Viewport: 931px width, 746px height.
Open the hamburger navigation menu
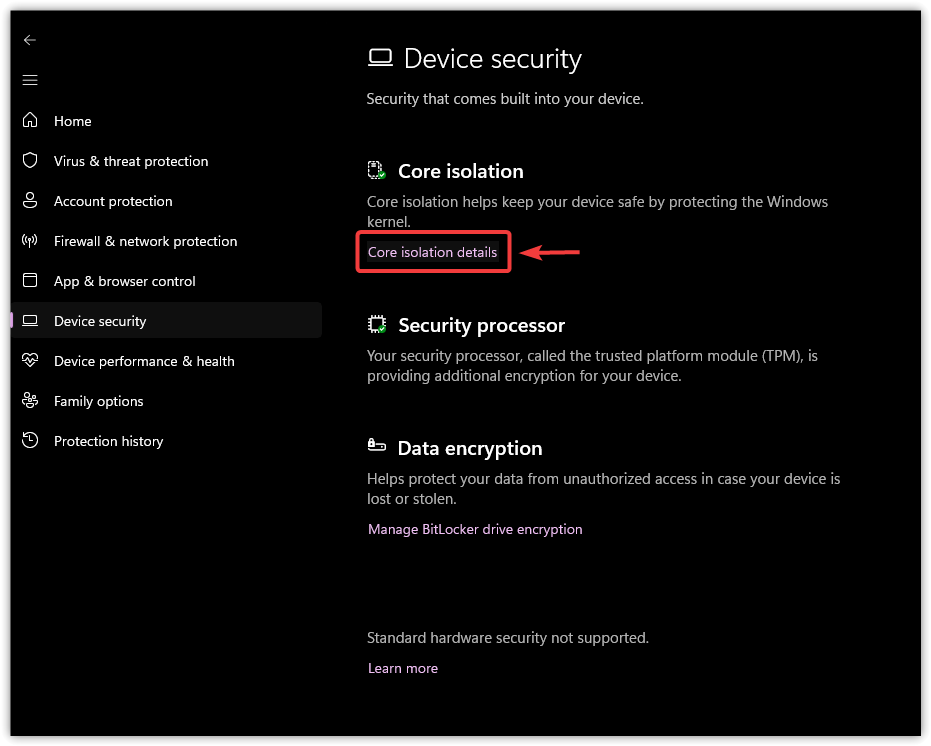[30, 80]
